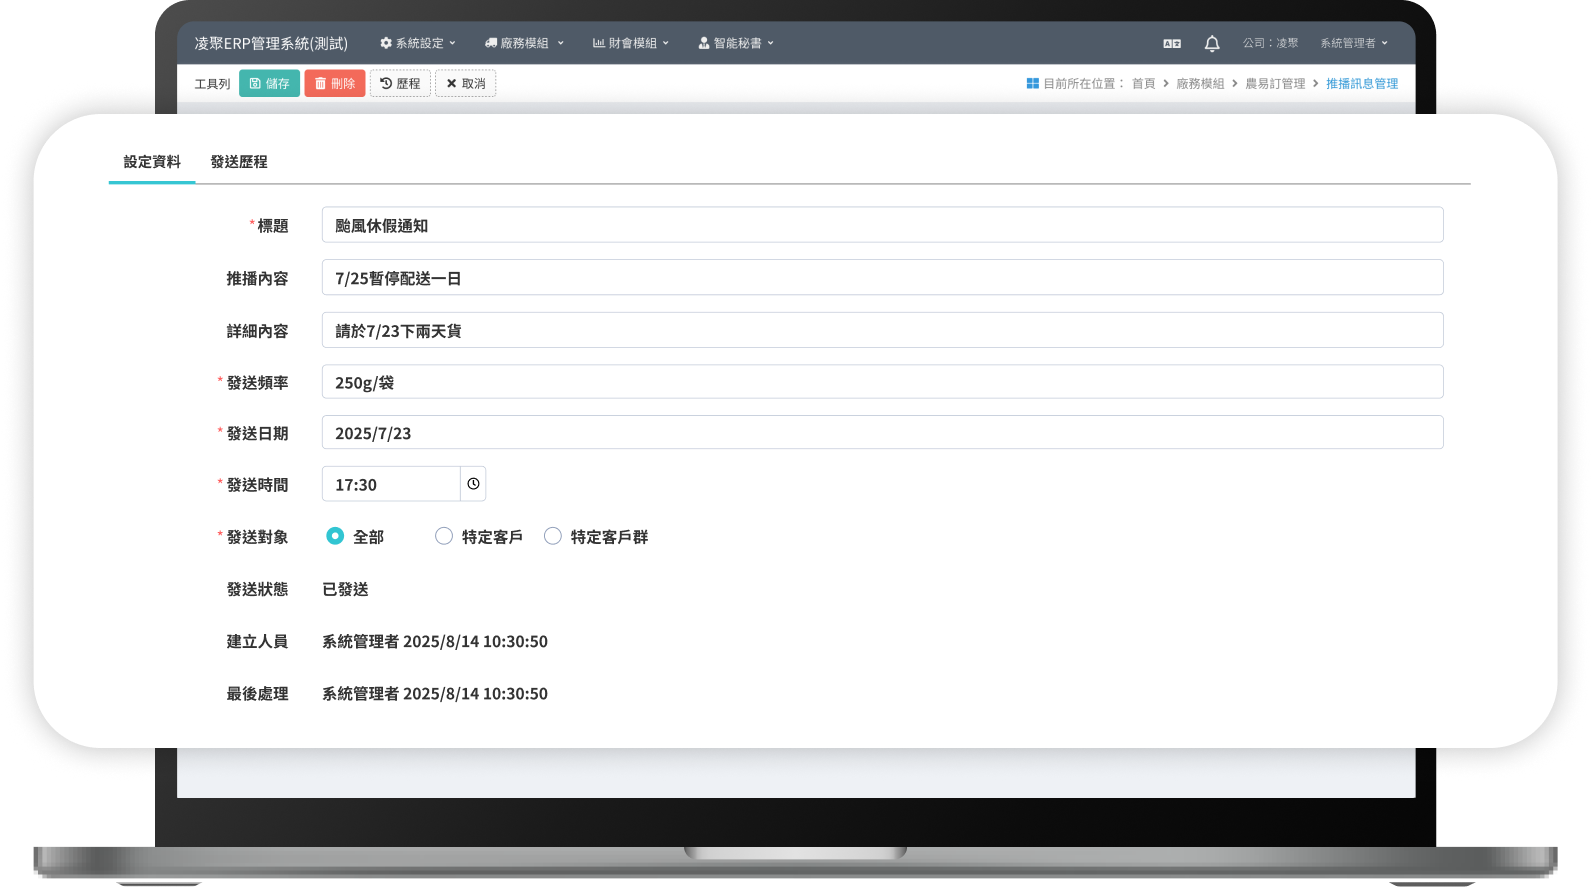1592x887 pixels.
Task: Click the 發送頻率 field
Action: pos(882,382)
